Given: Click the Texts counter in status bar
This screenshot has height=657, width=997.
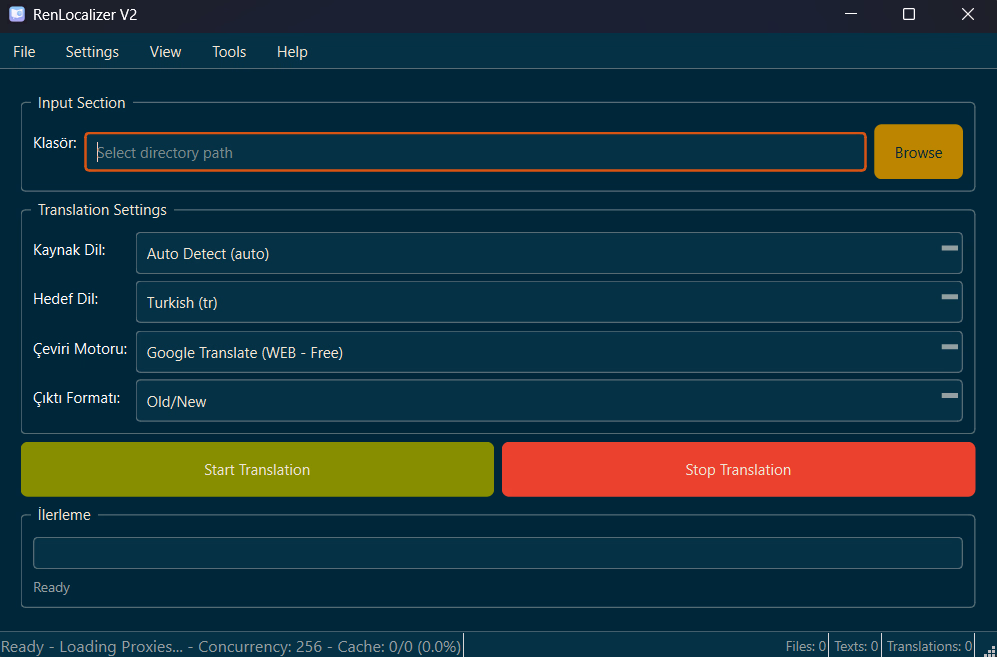Looking at the screenshot, I should (856, 646).
